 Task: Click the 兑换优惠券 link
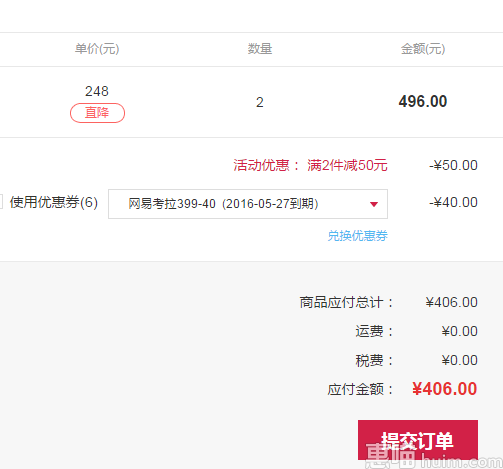(x=358, y=236)
